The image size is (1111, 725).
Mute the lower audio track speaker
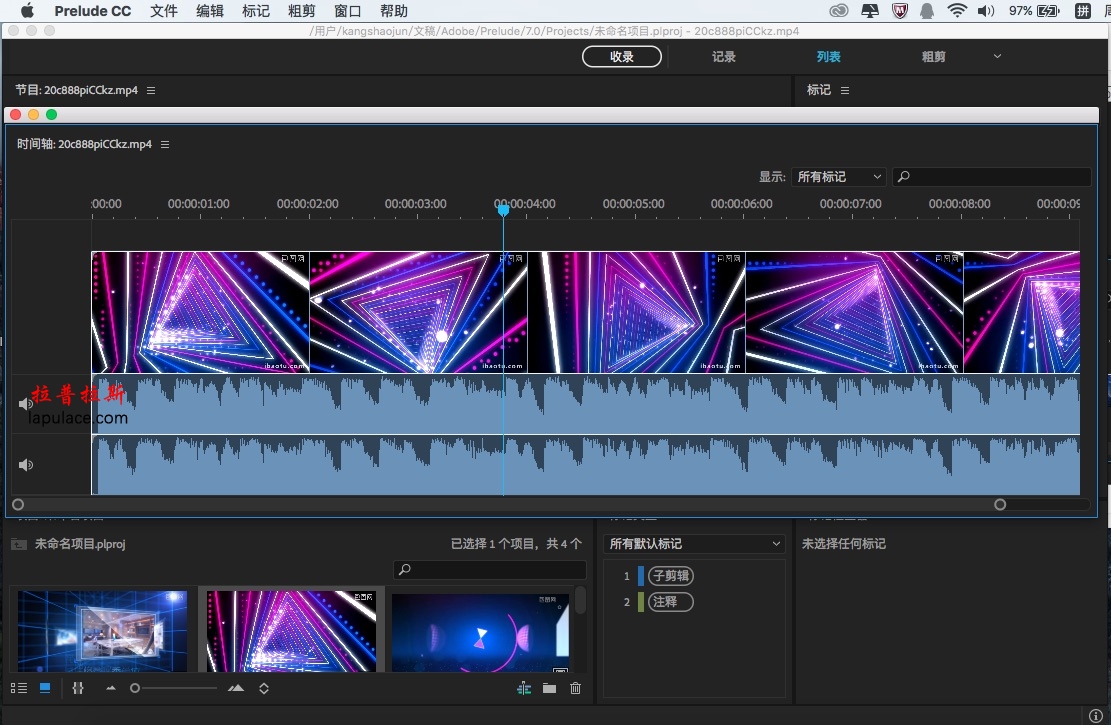coord(26,465)
